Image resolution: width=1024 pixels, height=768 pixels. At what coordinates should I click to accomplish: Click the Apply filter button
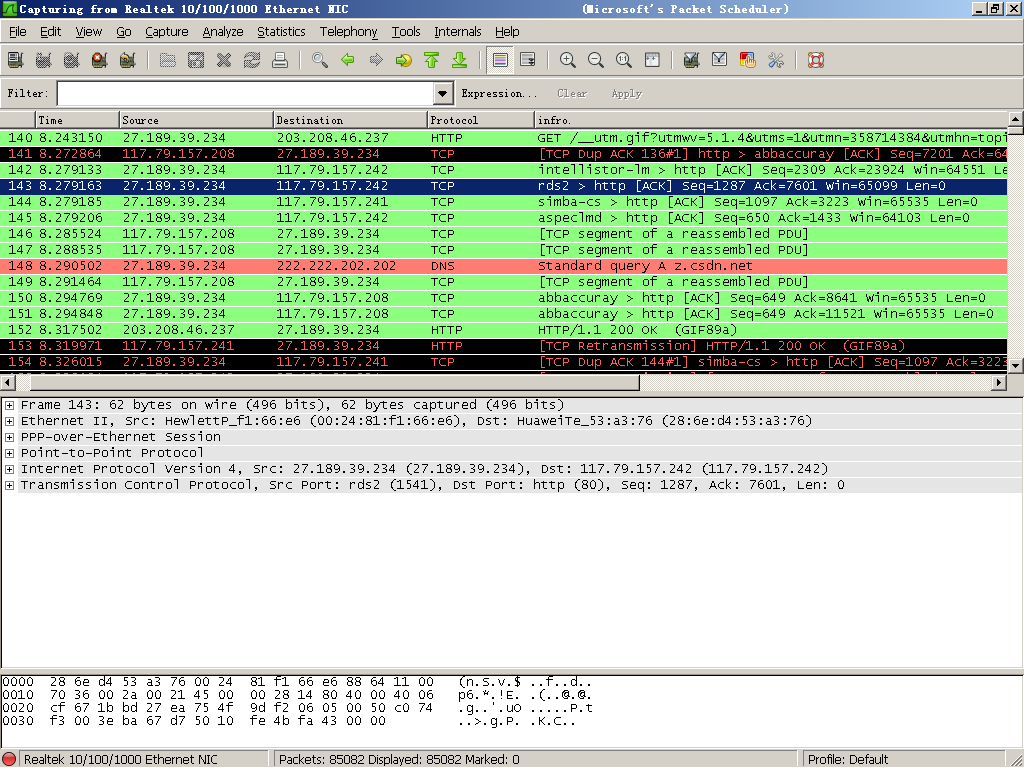click(x=626, y=93)
